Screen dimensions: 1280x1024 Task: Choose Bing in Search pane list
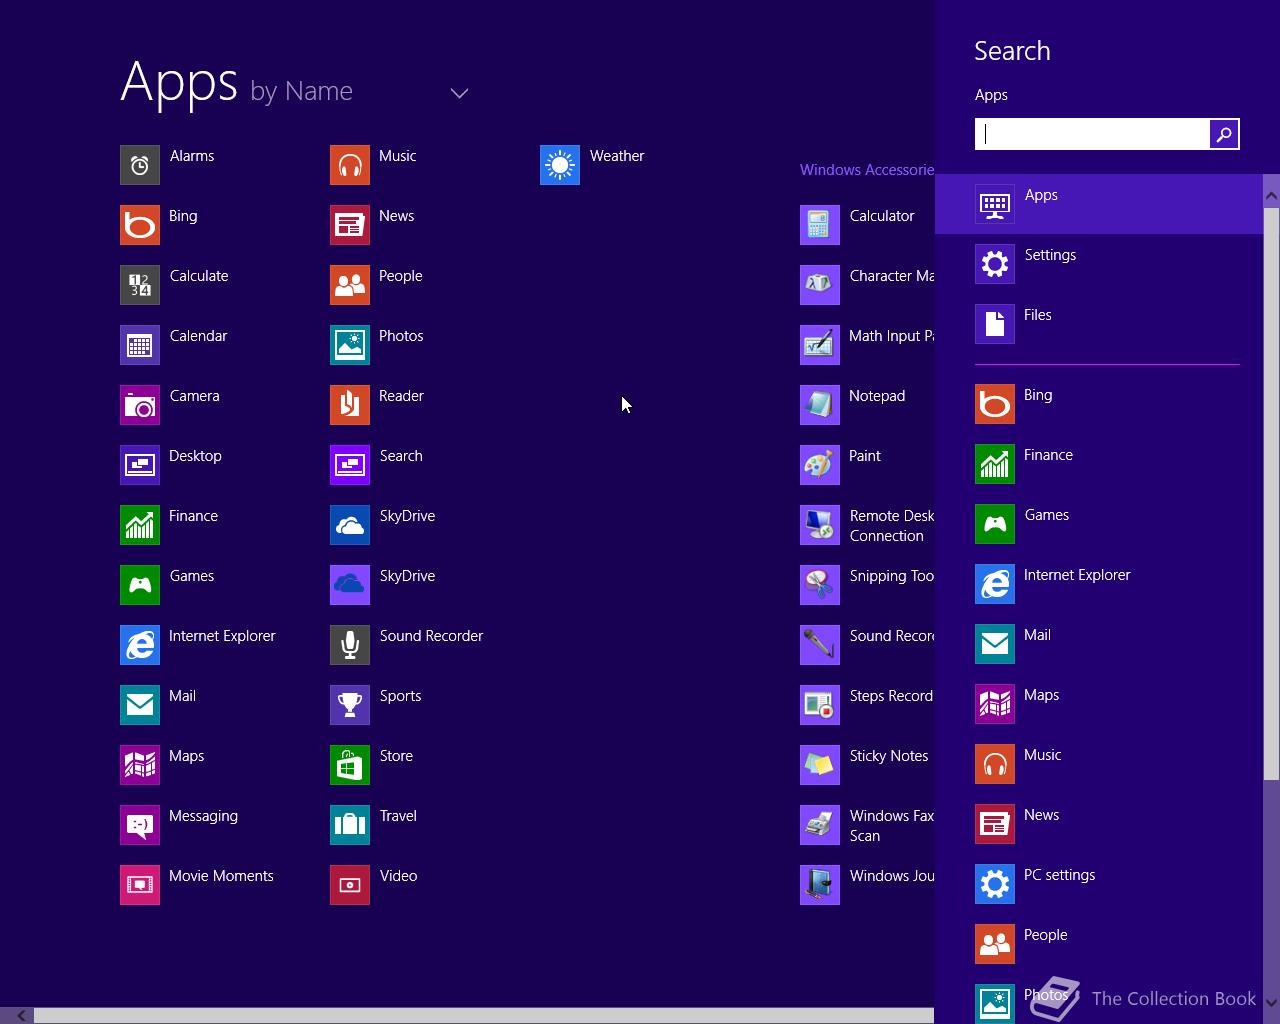[1099, 404]
